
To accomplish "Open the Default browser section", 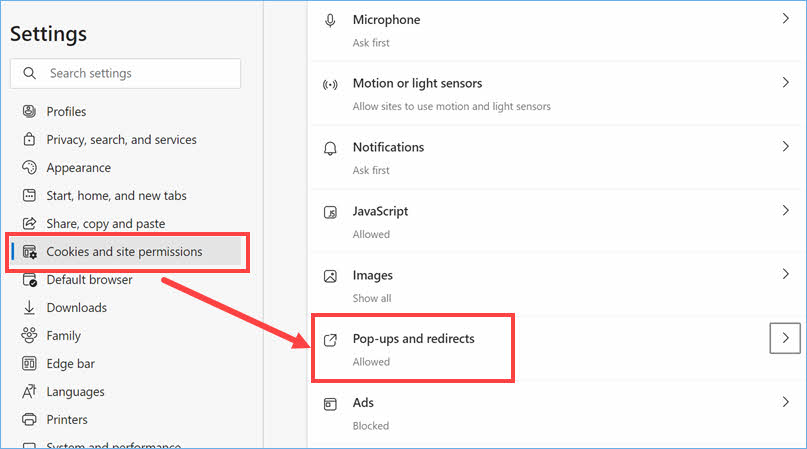I will [x=89, y=280].
